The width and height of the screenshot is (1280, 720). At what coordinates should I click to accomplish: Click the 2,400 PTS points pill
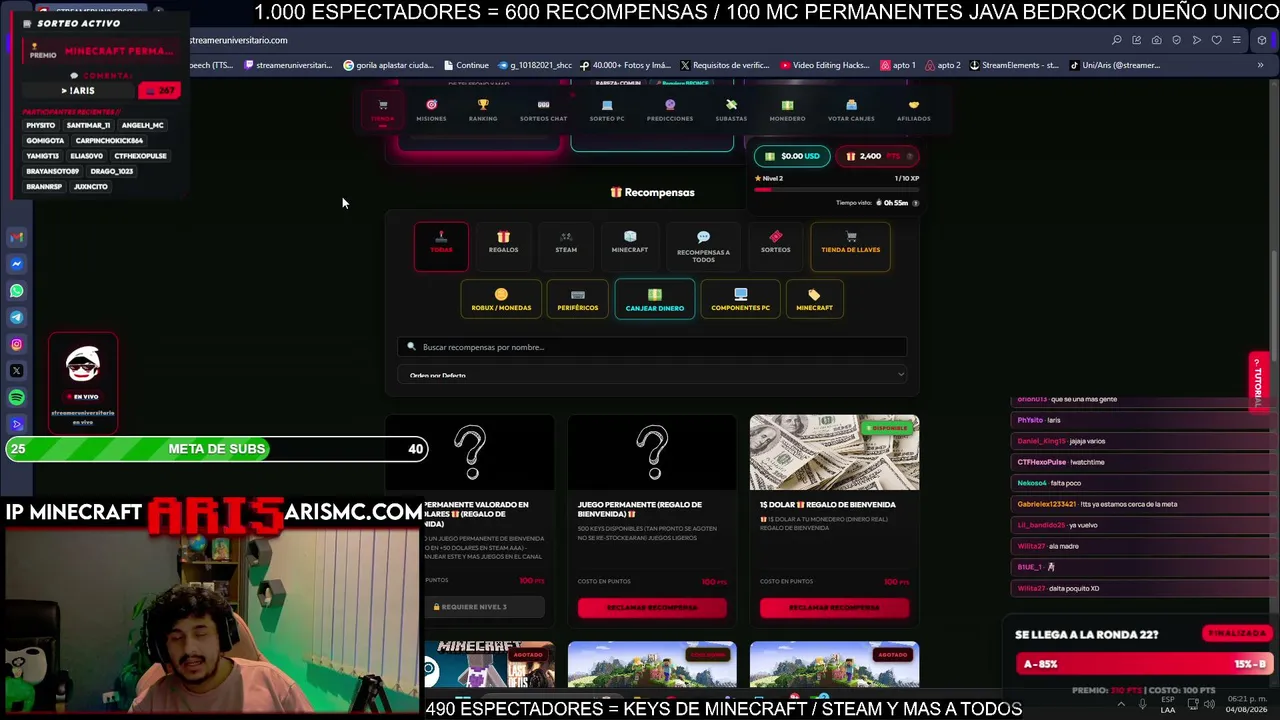pyautogui.click(x=877, y=156)
